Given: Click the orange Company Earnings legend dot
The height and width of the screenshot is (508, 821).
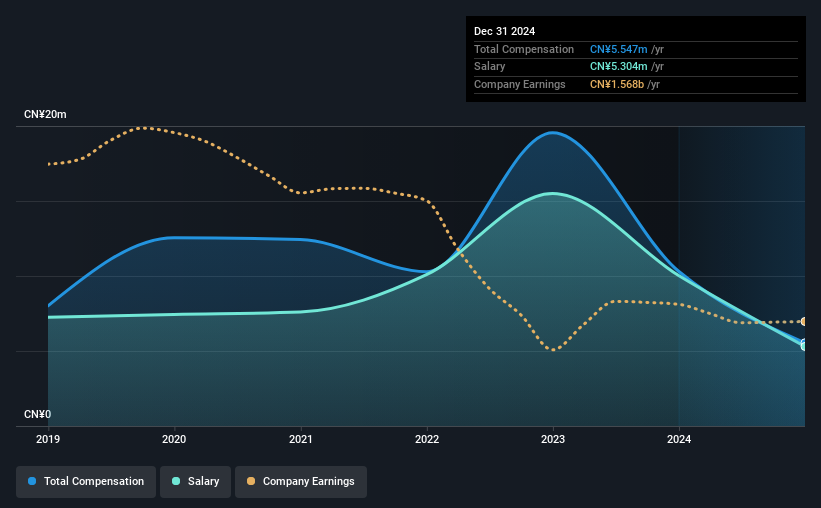Looking at the screenshot, I should click(251, 481).
